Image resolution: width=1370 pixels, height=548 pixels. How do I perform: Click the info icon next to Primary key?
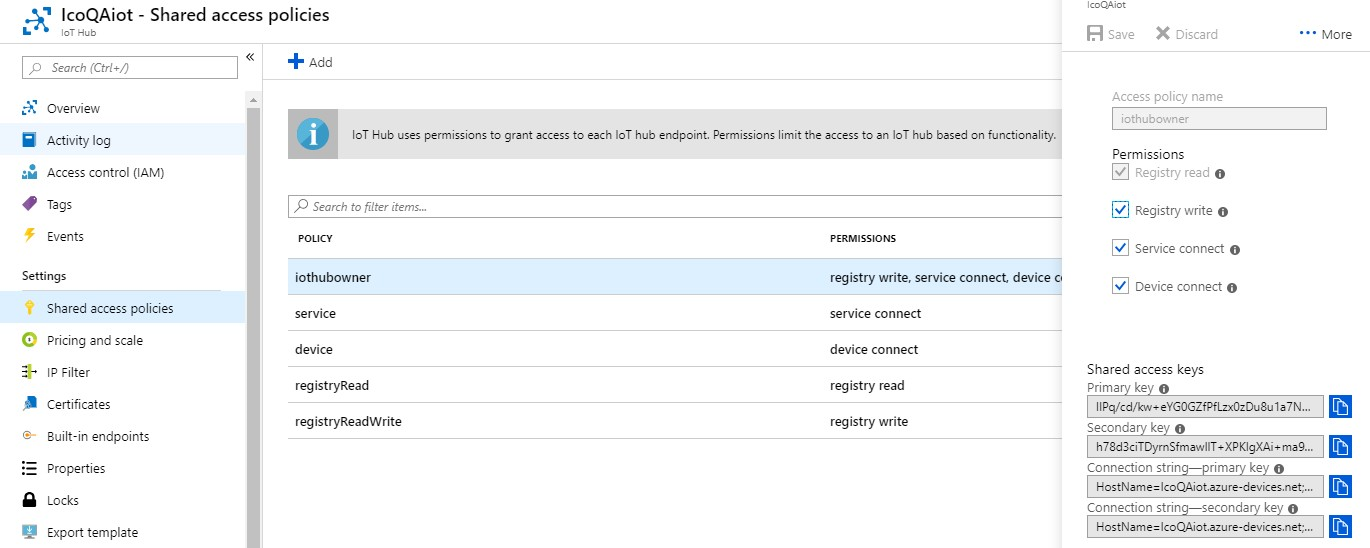point(1164,388)
